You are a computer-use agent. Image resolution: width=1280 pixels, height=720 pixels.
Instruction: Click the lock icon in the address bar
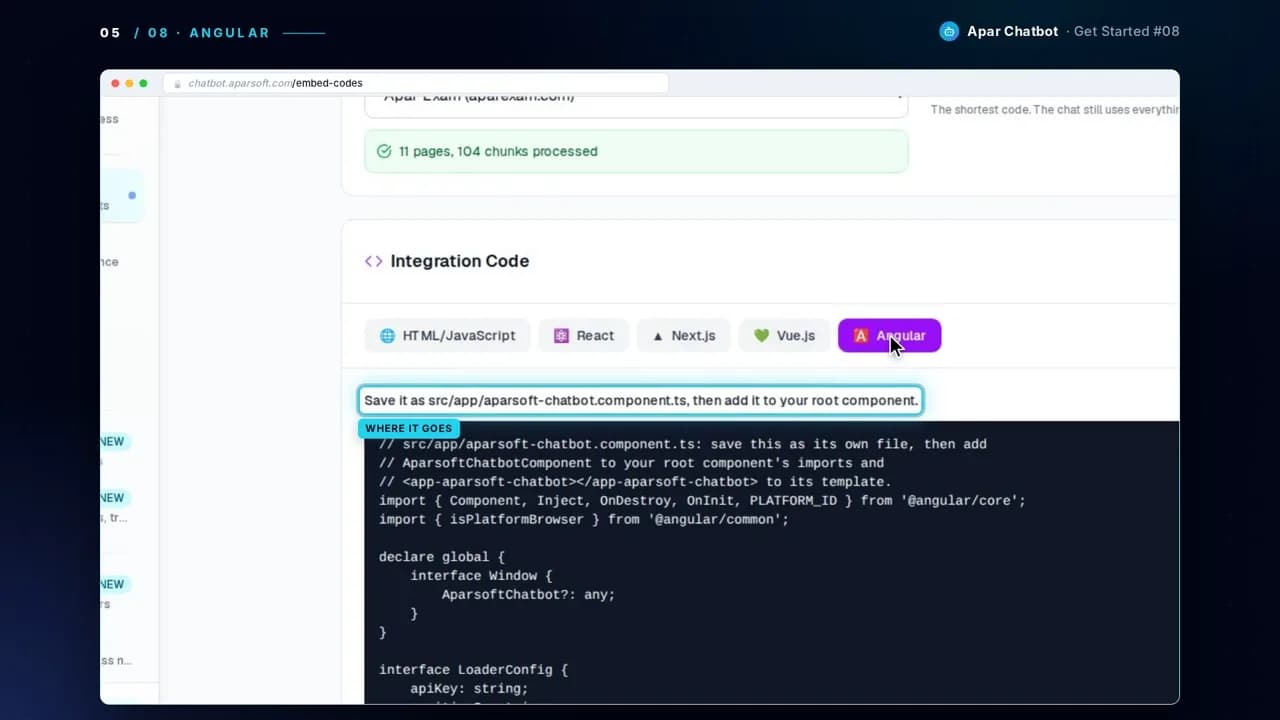point(178,84)
